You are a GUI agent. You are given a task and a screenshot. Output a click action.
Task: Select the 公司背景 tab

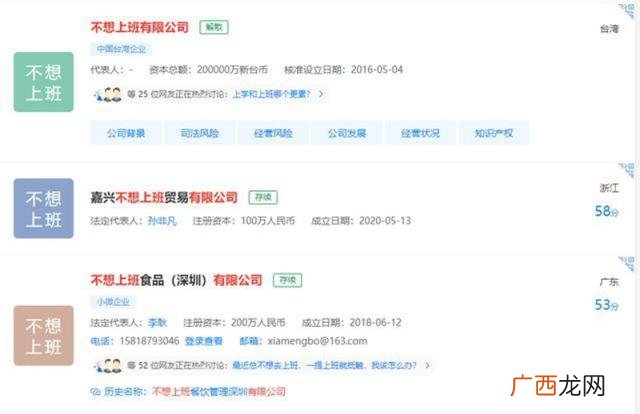[x=126, y=133]
